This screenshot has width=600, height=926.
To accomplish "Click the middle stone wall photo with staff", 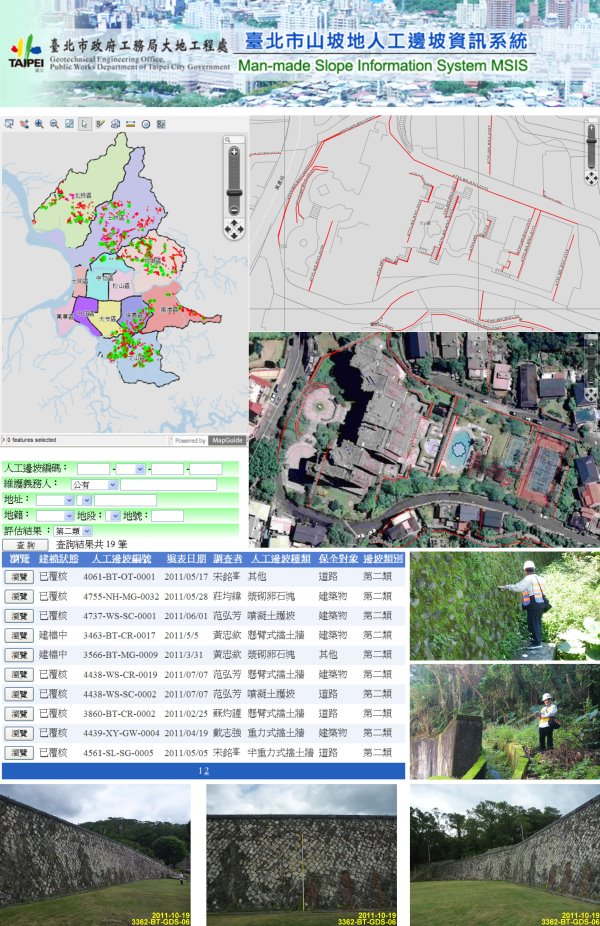I will (301, 855).
